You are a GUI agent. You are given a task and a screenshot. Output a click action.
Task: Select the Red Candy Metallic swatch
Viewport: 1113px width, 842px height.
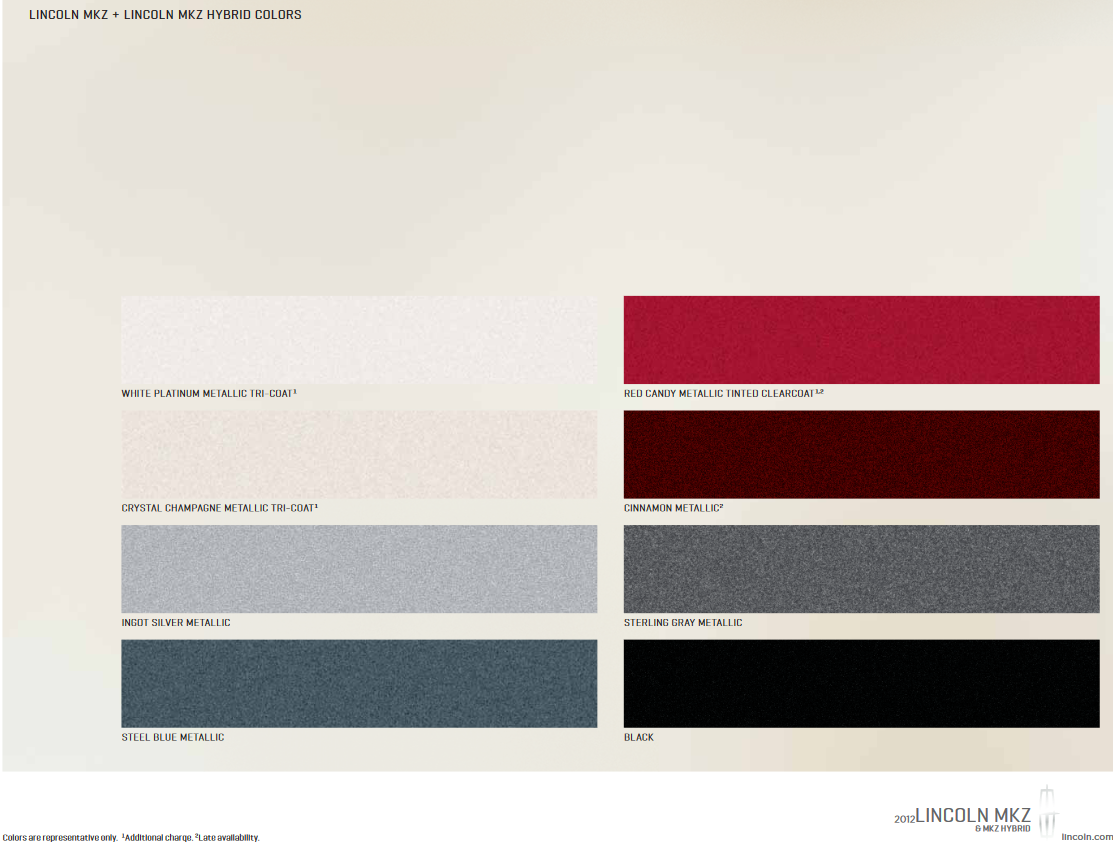[862, 340]
